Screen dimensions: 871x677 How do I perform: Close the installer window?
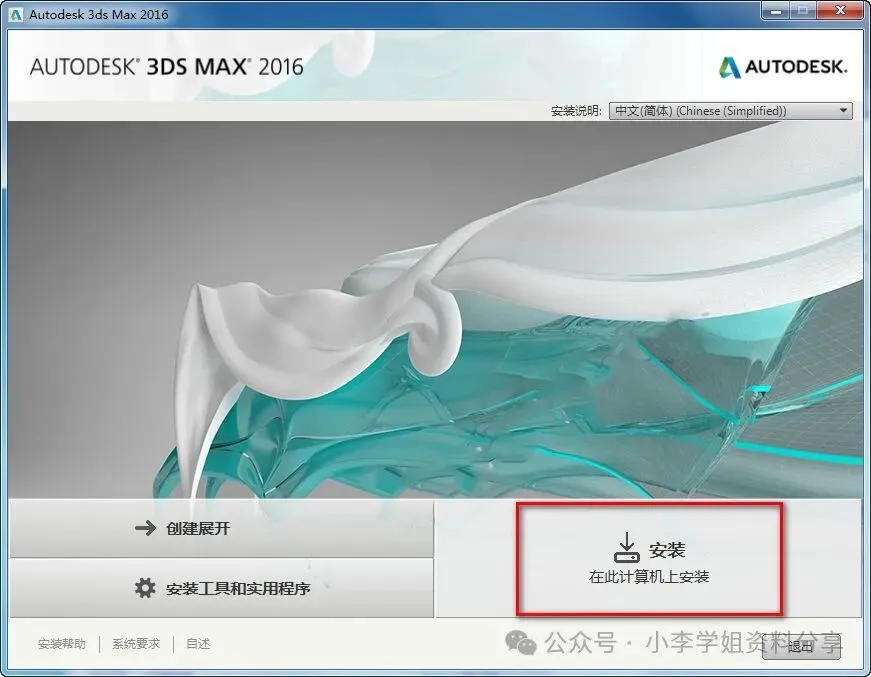click(x=840, y=11)
